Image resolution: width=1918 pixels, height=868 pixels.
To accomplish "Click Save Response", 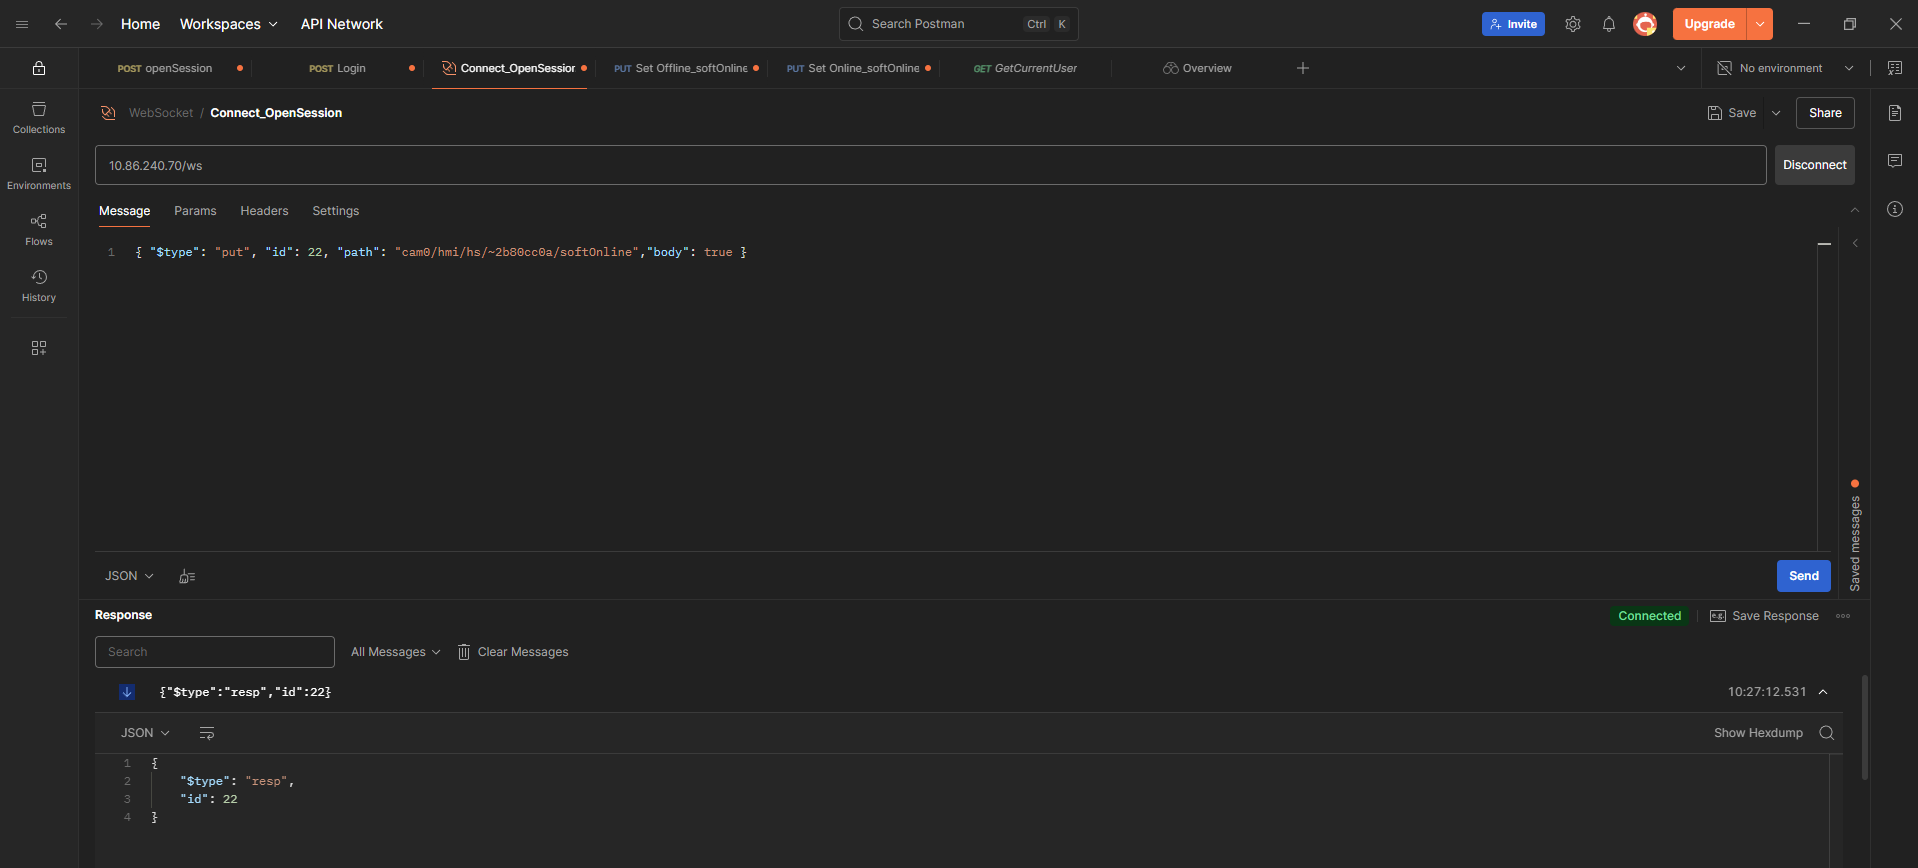I will tap(1764, 616).
